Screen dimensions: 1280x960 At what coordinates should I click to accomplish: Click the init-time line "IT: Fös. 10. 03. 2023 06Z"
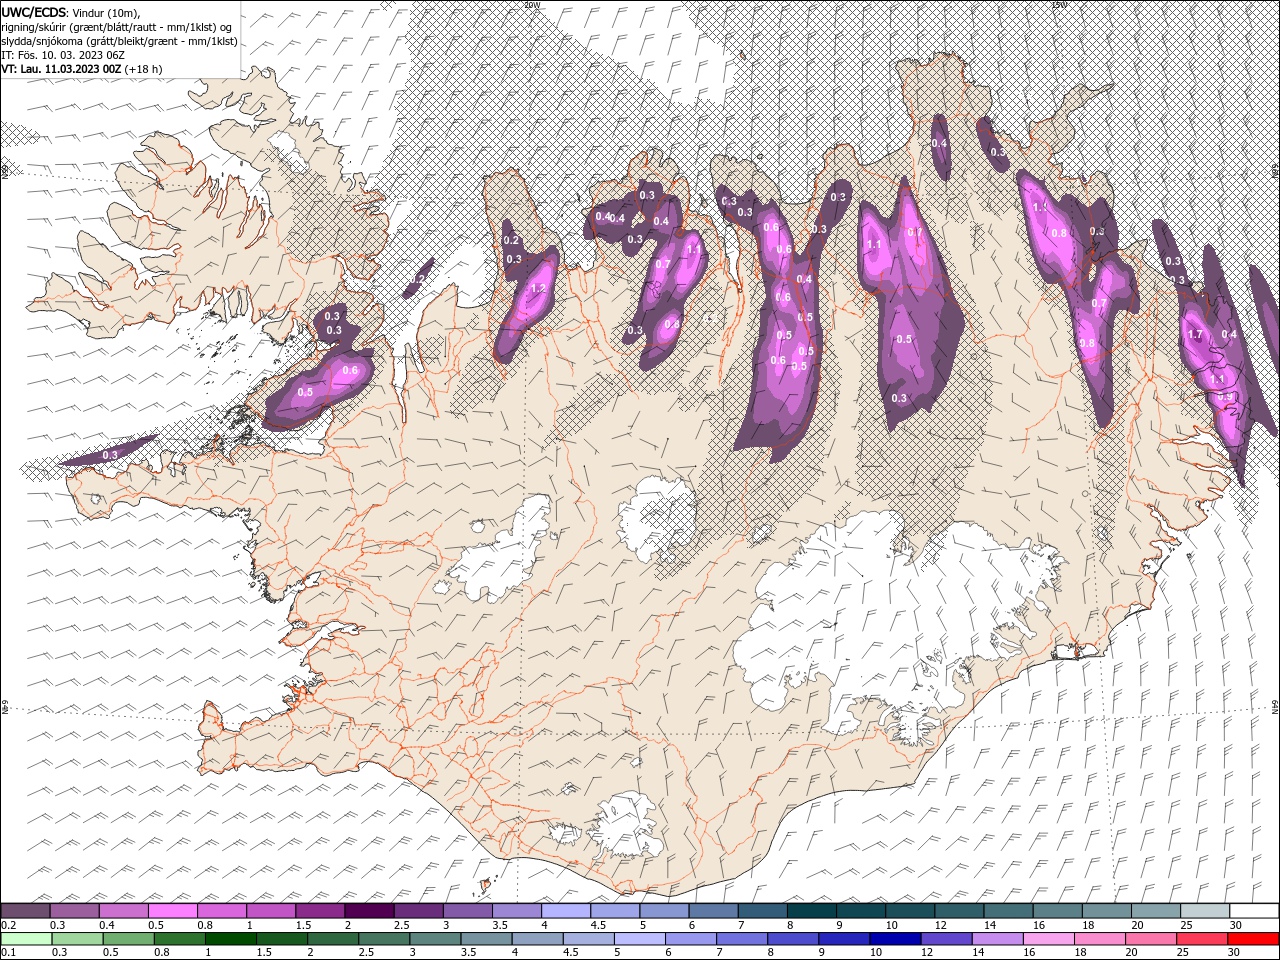tap(63, 54)
